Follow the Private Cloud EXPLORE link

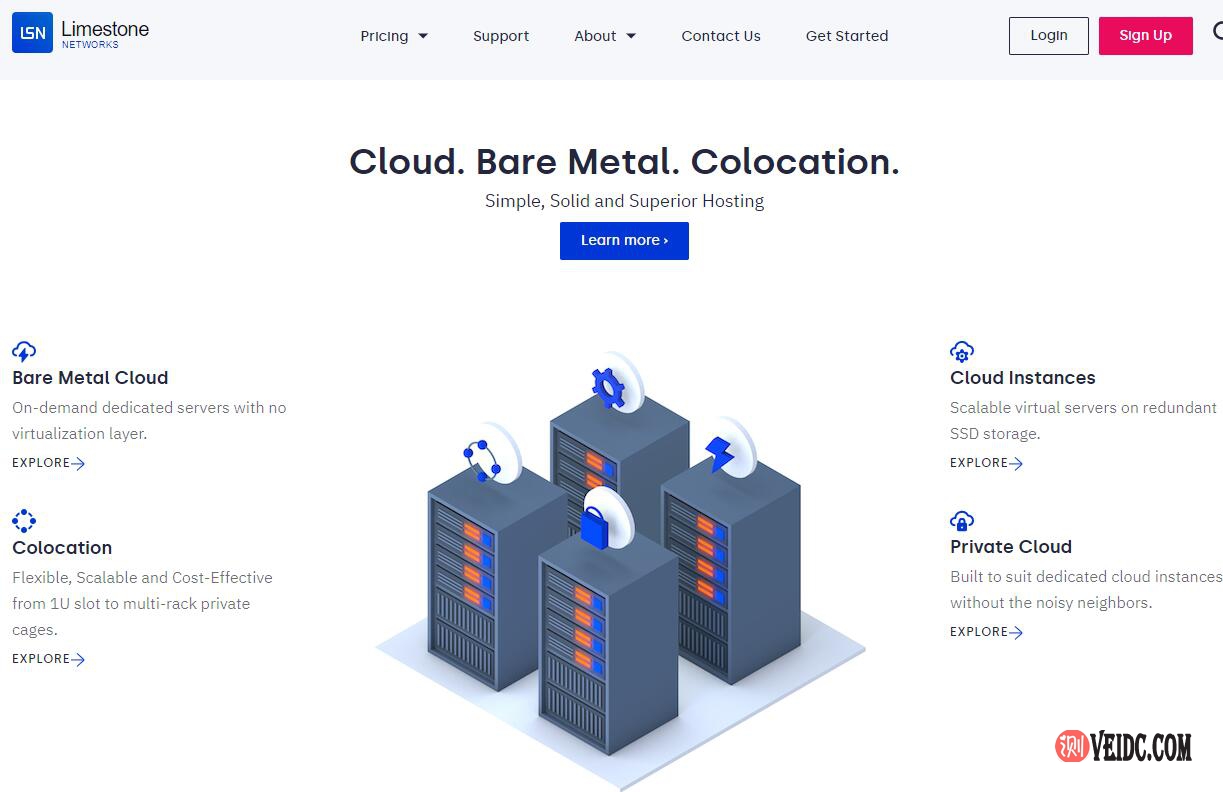(x=987, y=632)
